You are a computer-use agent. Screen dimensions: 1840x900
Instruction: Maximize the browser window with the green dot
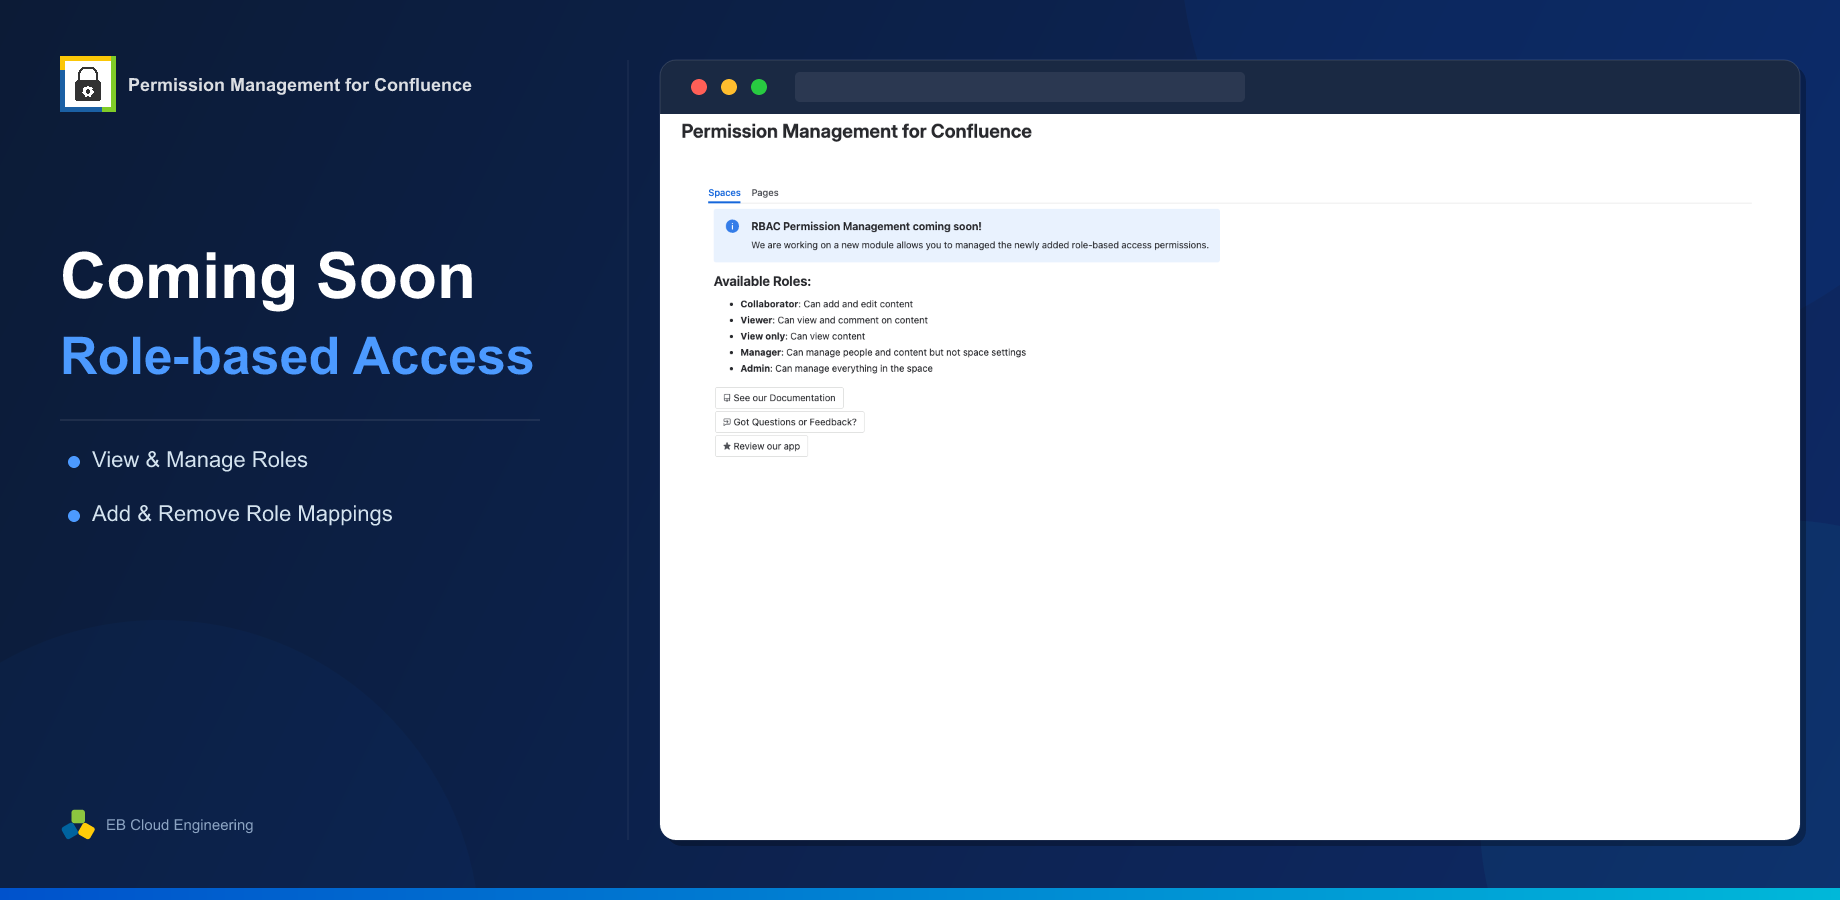coord(759,87)
